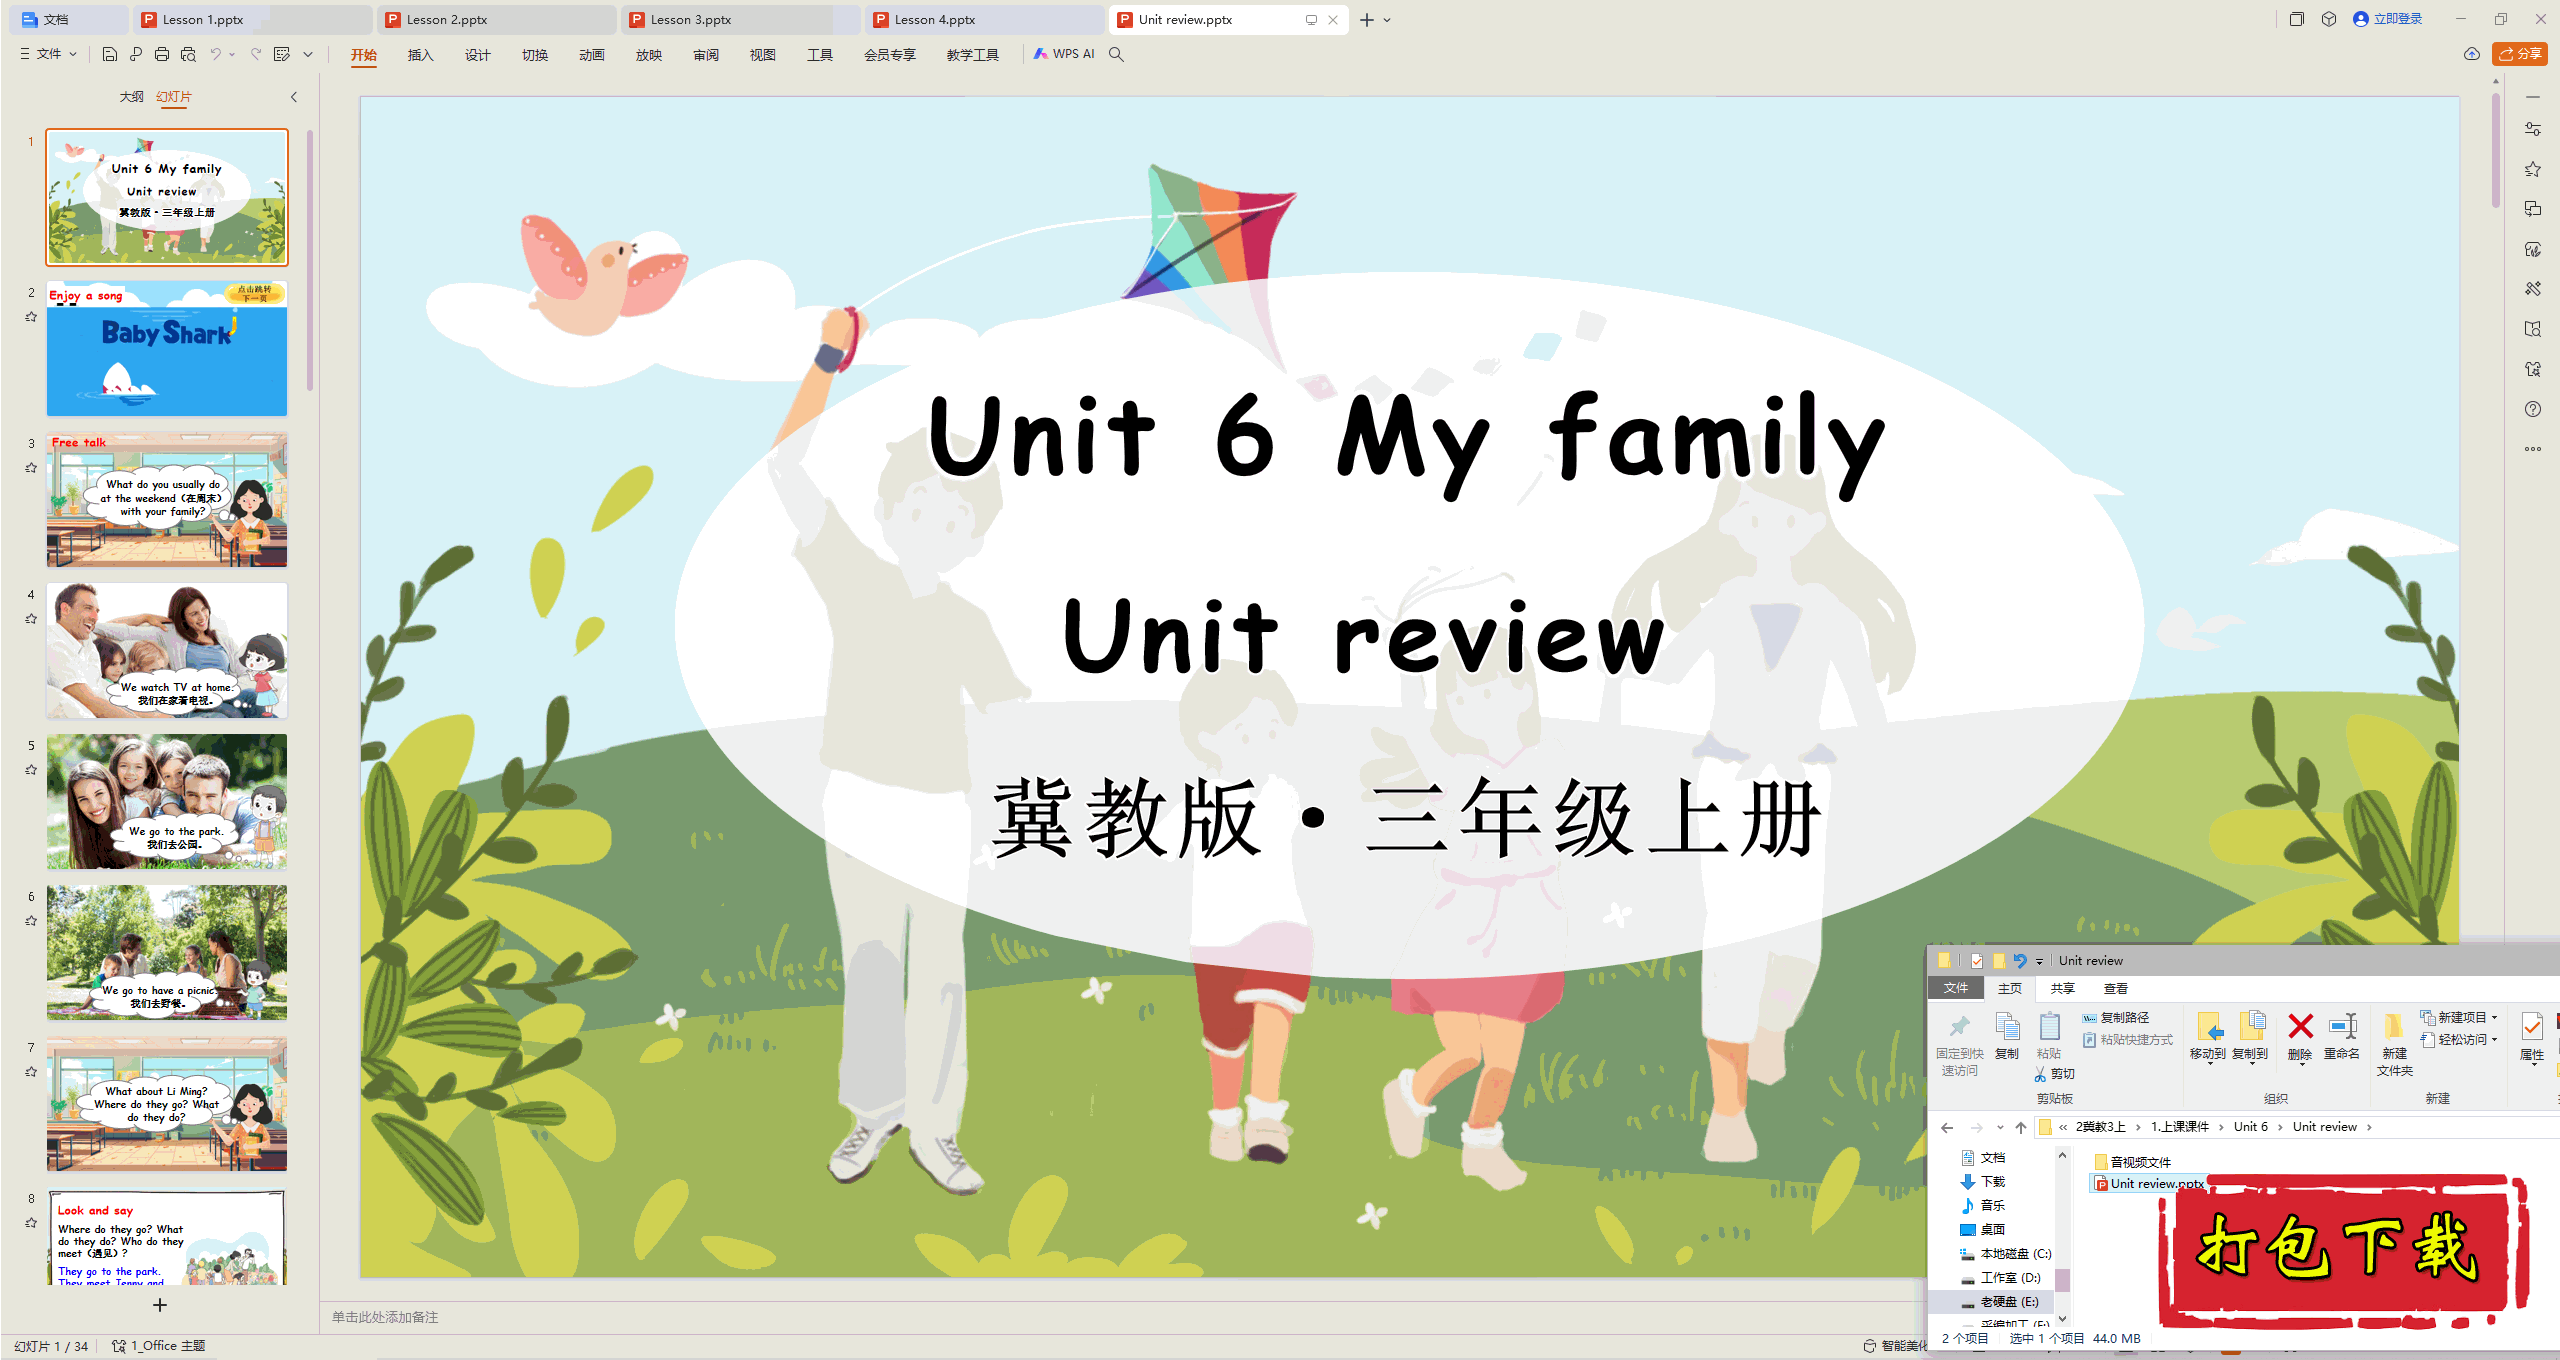Open the Explorer recent locations dropdown arrow
This screenshot has height=1360, width=2560.
pyautogui.click(x=1999, y=1127)
